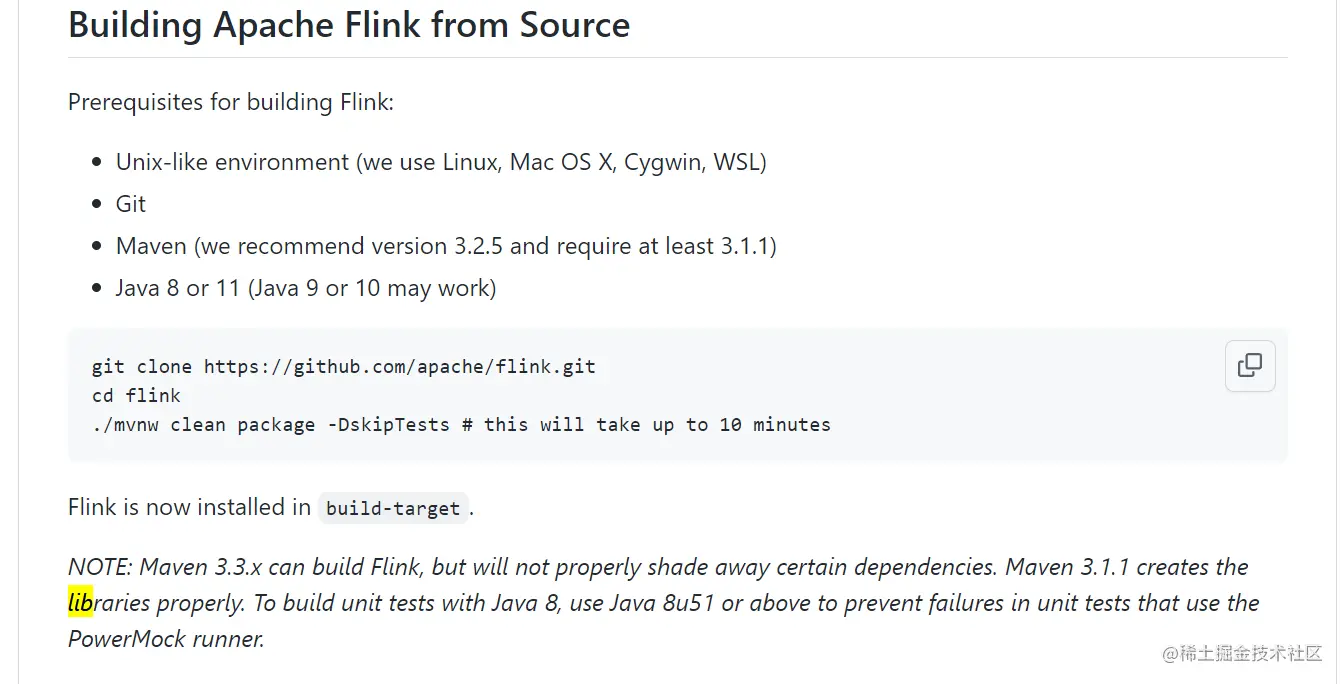Click the 'this will take up to 10 minutes' comment
This screenshot has width=1343, height=684.
coord(657,425)
